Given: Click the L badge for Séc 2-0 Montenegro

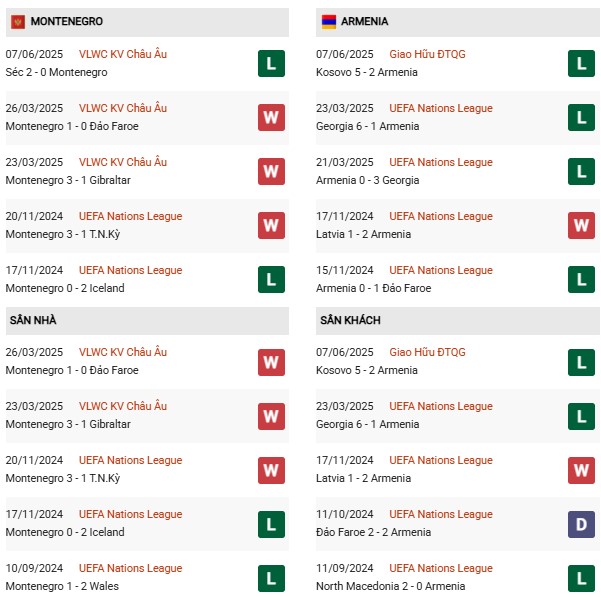Looking at the screenshot, I should (x=271, y=64).
